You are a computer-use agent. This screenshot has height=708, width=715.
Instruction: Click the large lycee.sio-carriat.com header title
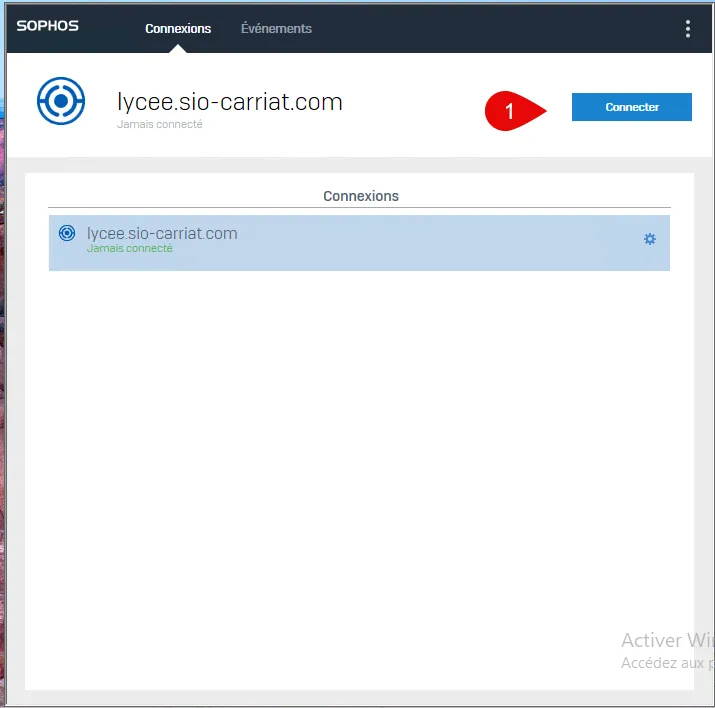(229, 101)
